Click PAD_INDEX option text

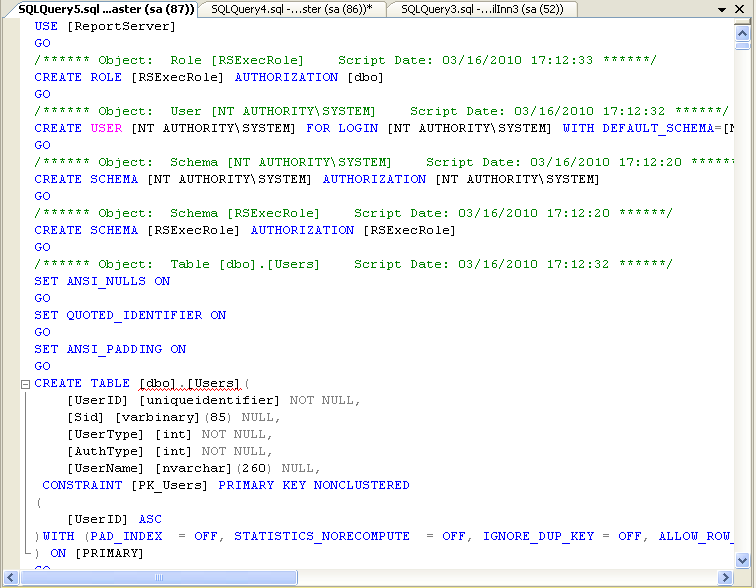[126, 536]
